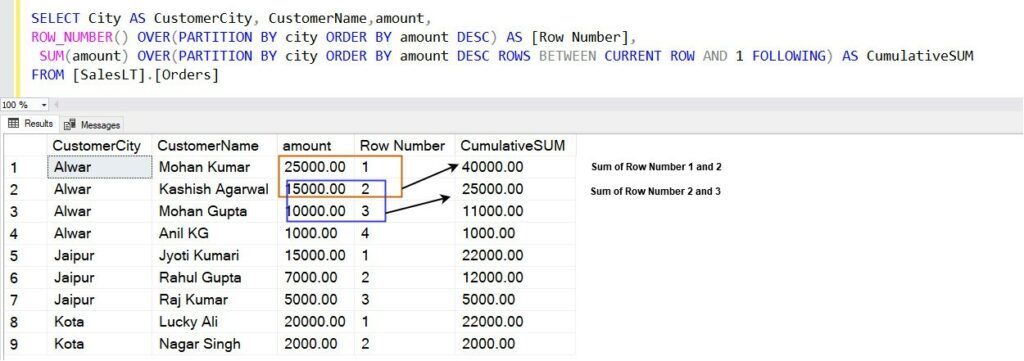
Task: Click the Row Number column header
Action: [x=404, y=146]
